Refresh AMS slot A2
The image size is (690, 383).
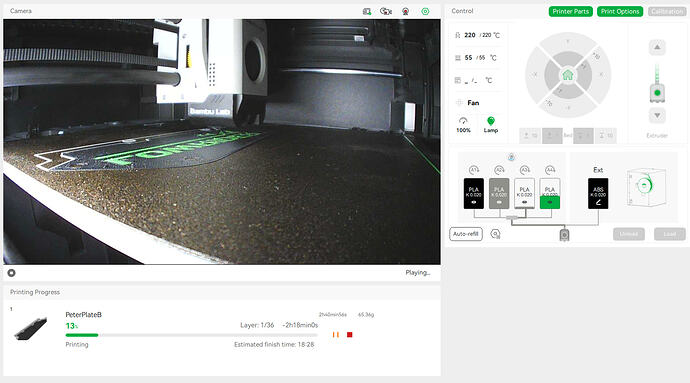point(499,170)
